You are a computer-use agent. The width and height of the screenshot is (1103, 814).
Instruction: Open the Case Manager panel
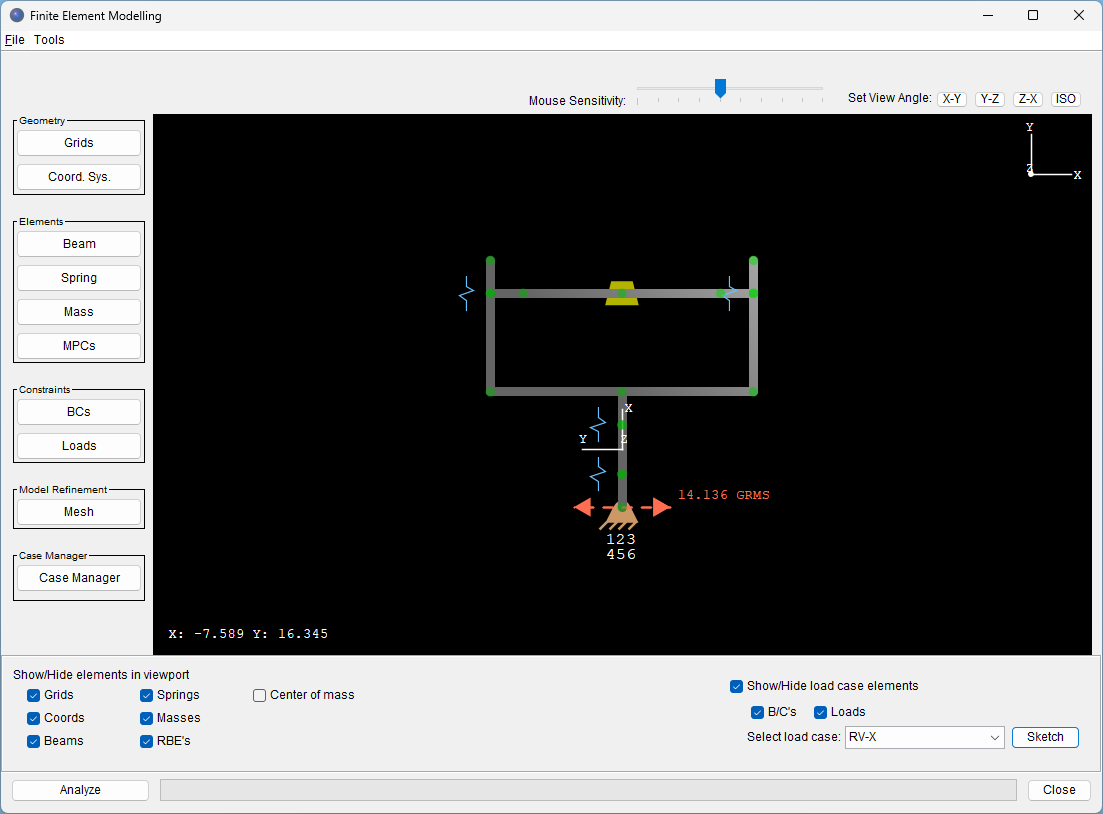pos(78,577)
